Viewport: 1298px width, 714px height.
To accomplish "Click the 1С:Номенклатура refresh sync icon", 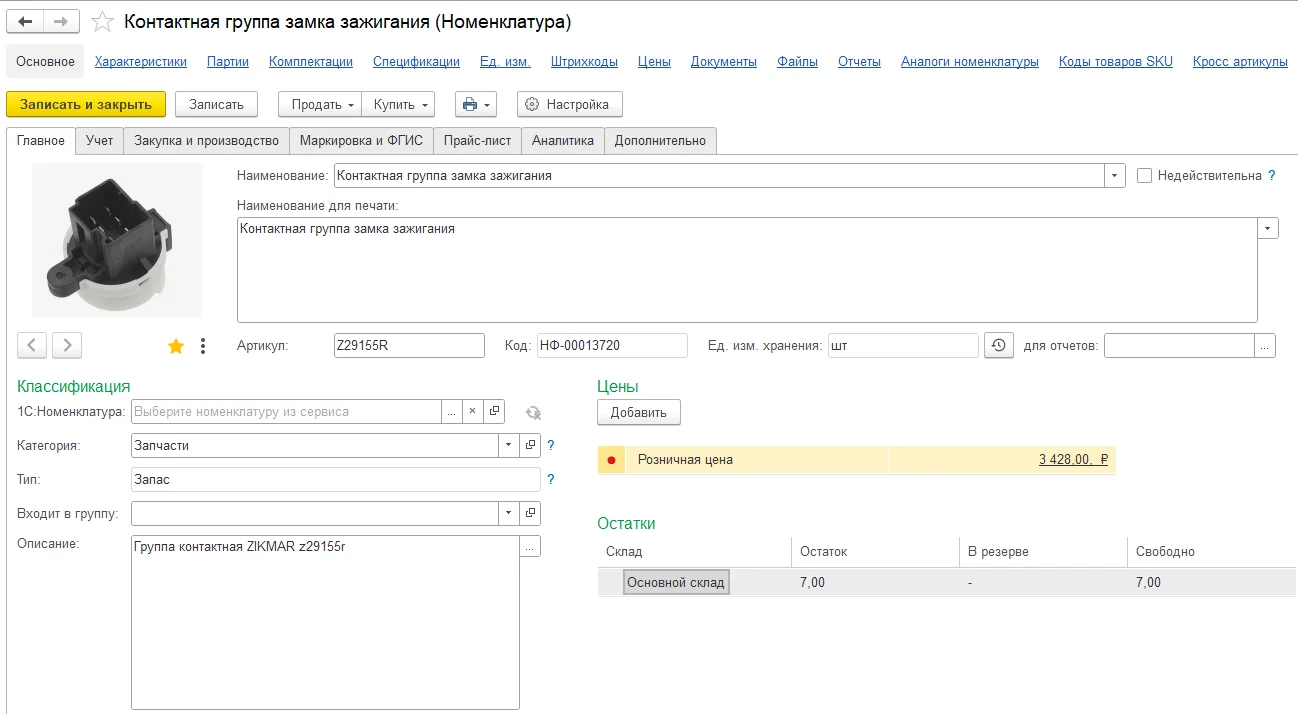I will pyautogui.click(x=533, y=412).
